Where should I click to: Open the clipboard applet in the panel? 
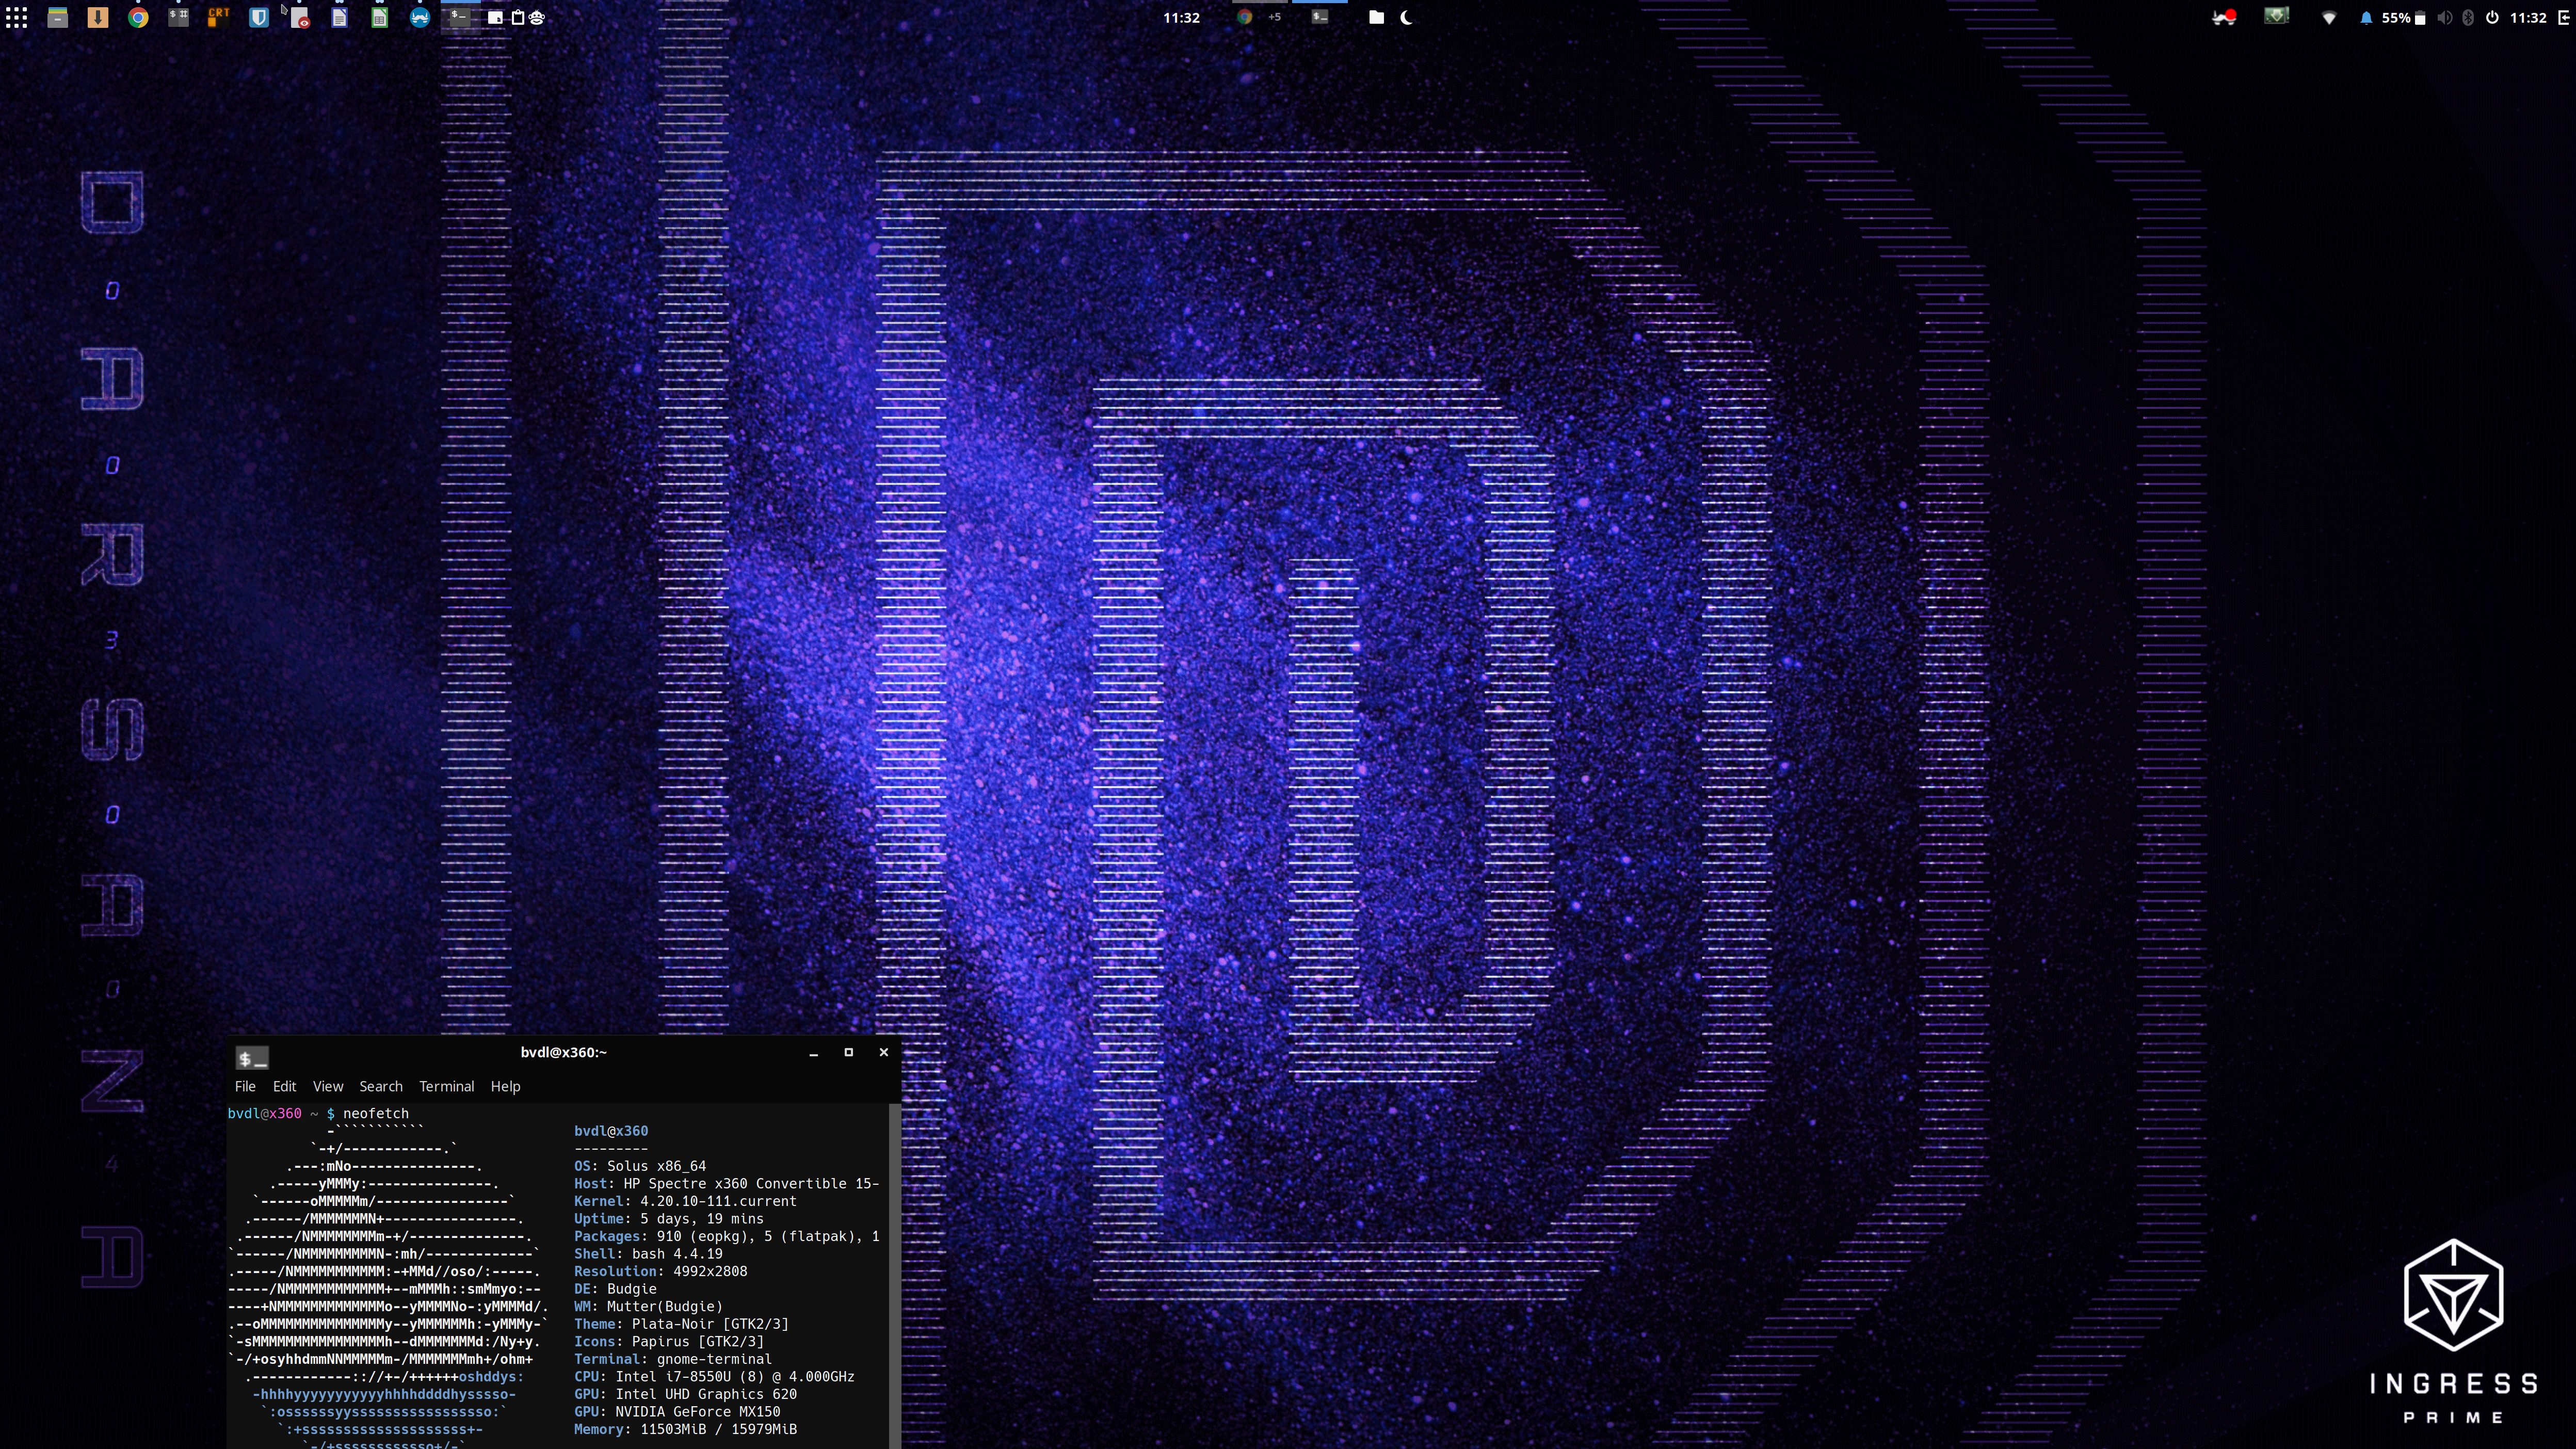(x=517, y=17)
